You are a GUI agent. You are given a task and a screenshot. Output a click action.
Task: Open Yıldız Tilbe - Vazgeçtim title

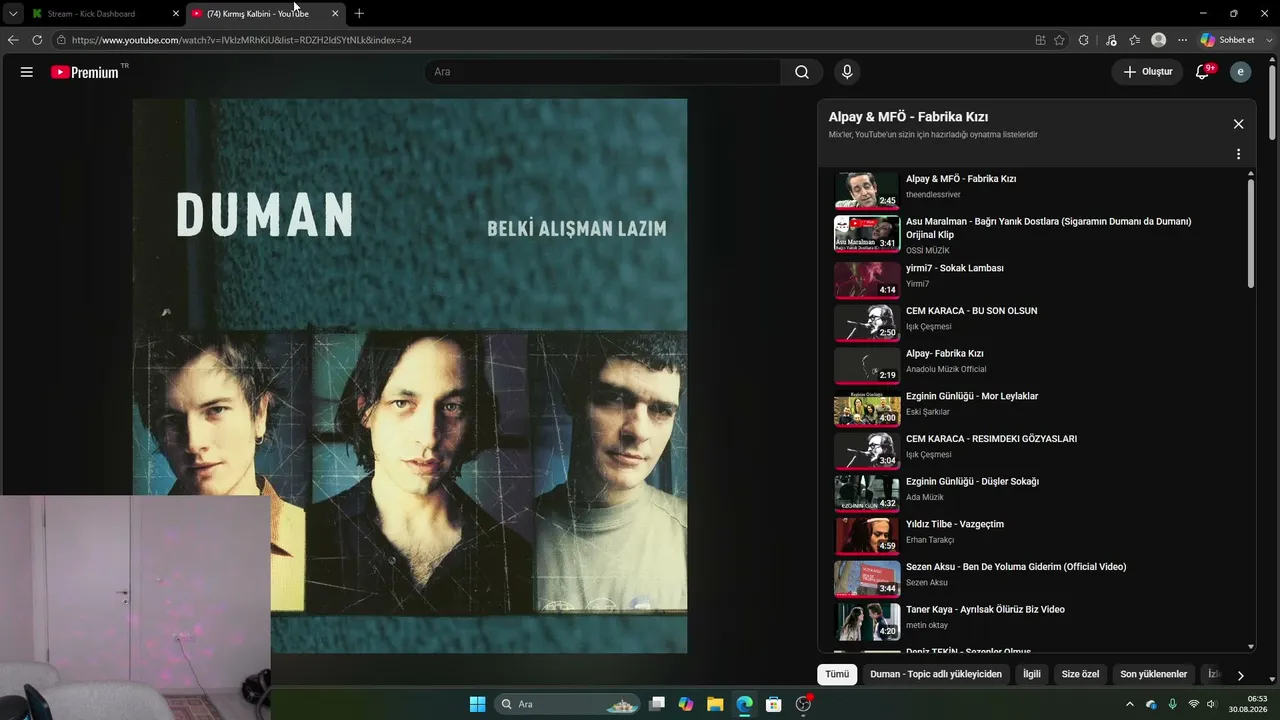pos(955,524)
